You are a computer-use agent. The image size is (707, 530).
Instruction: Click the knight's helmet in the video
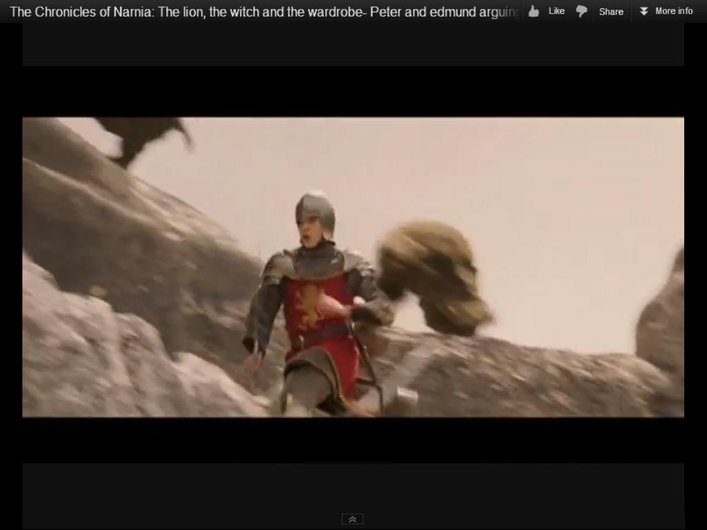[x=314, y=210]
